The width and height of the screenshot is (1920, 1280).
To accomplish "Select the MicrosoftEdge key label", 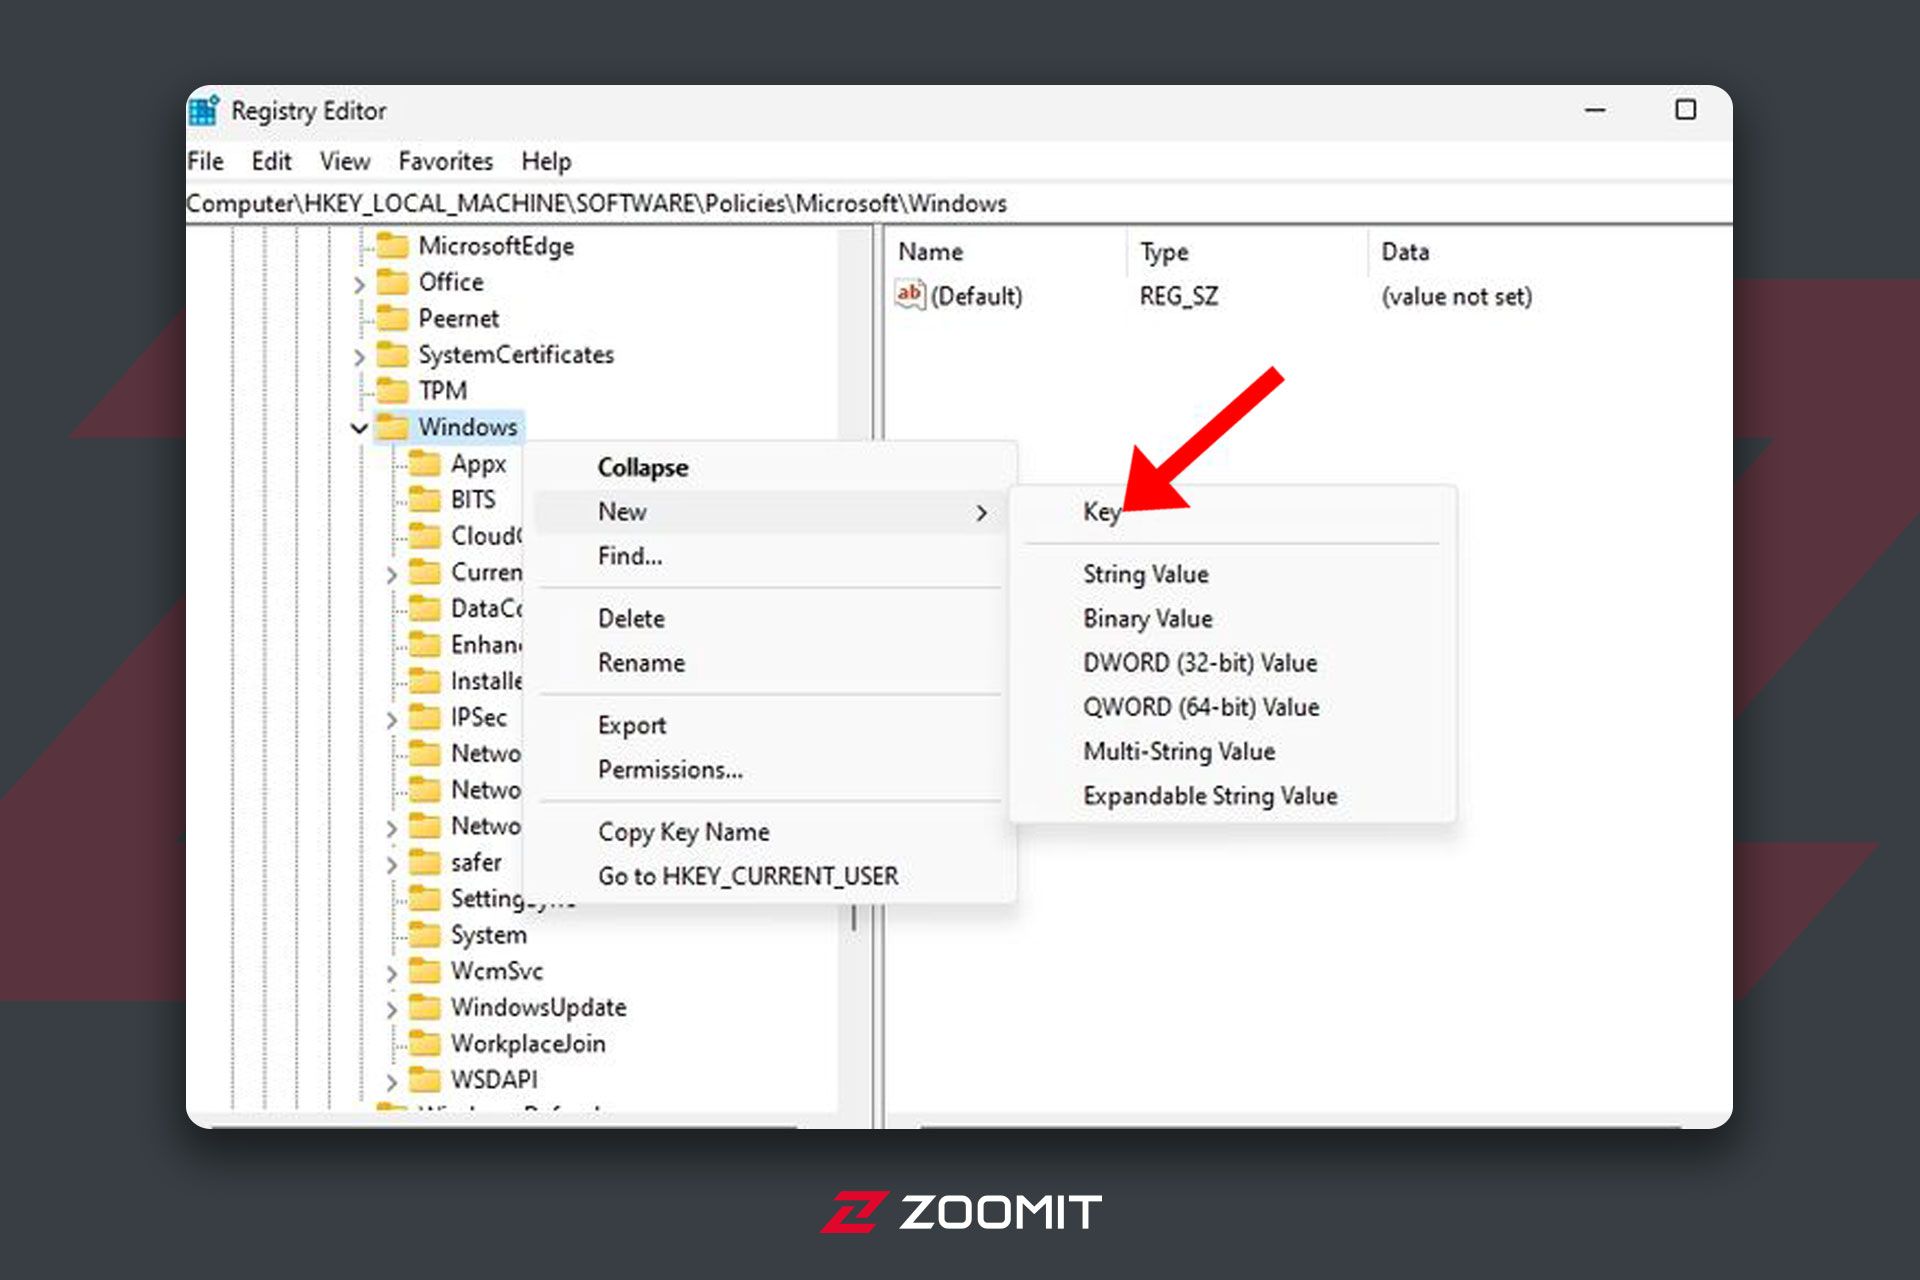I will click(496, 246).
